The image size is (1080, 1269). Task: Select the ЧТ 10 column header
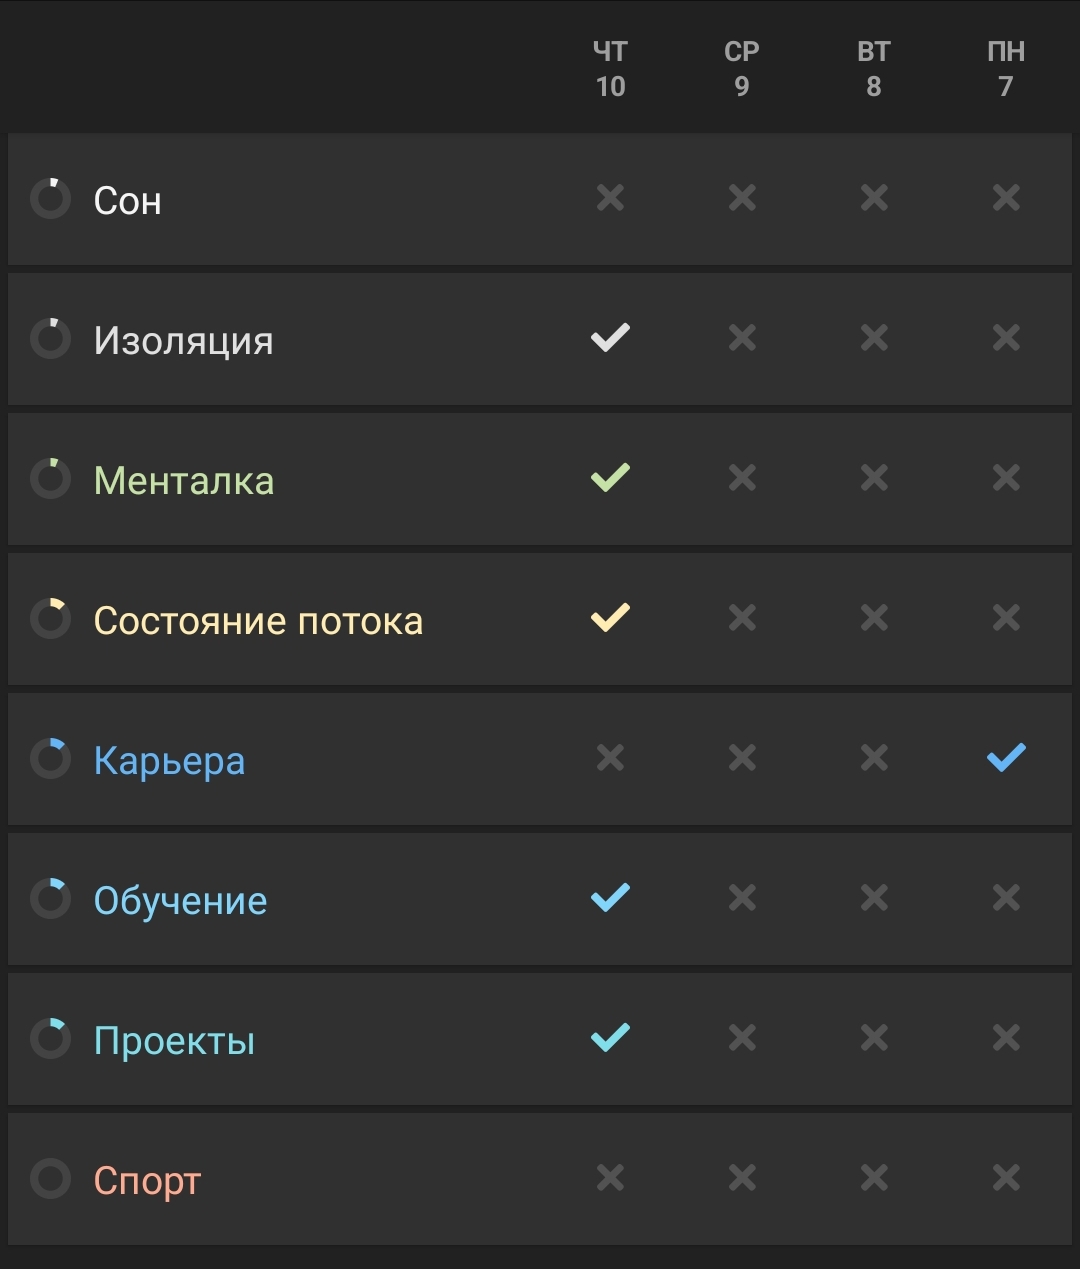(610, 69)
